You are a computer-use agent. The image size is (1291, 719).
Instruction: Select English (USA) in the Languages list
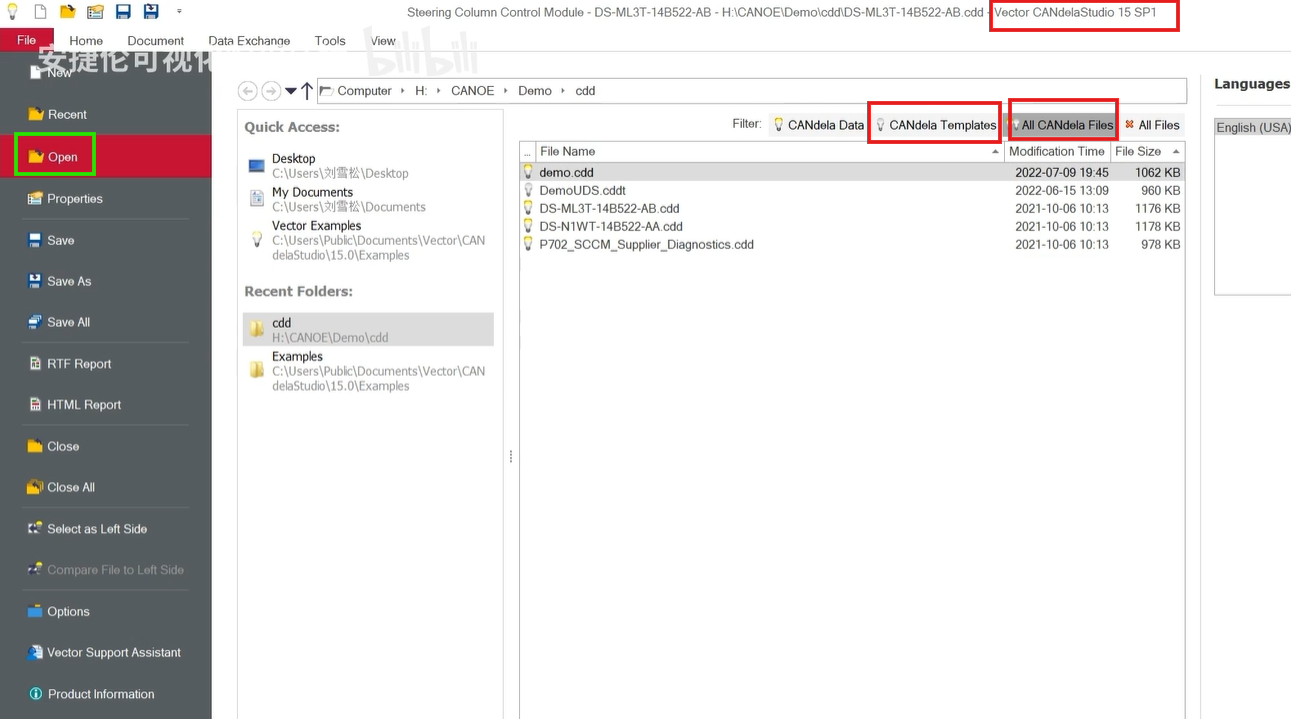tap(1252, 128)
